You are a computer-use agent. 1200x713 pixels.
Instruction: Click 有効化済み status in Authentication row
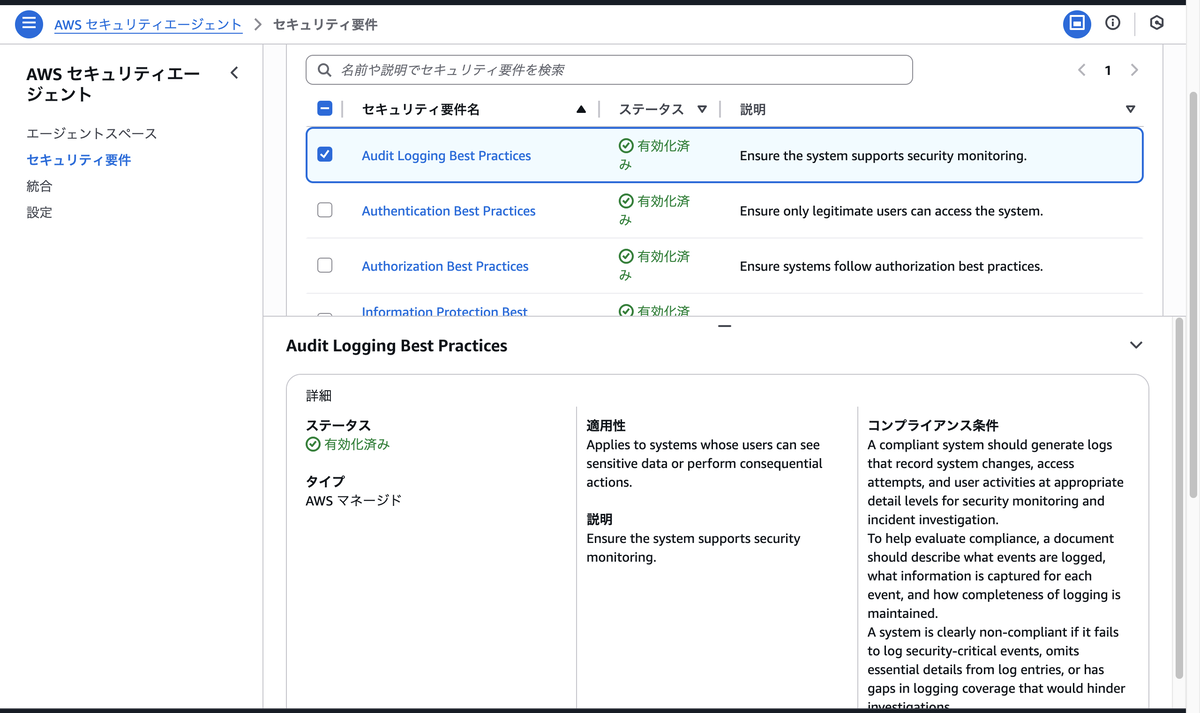pos(654,210)
